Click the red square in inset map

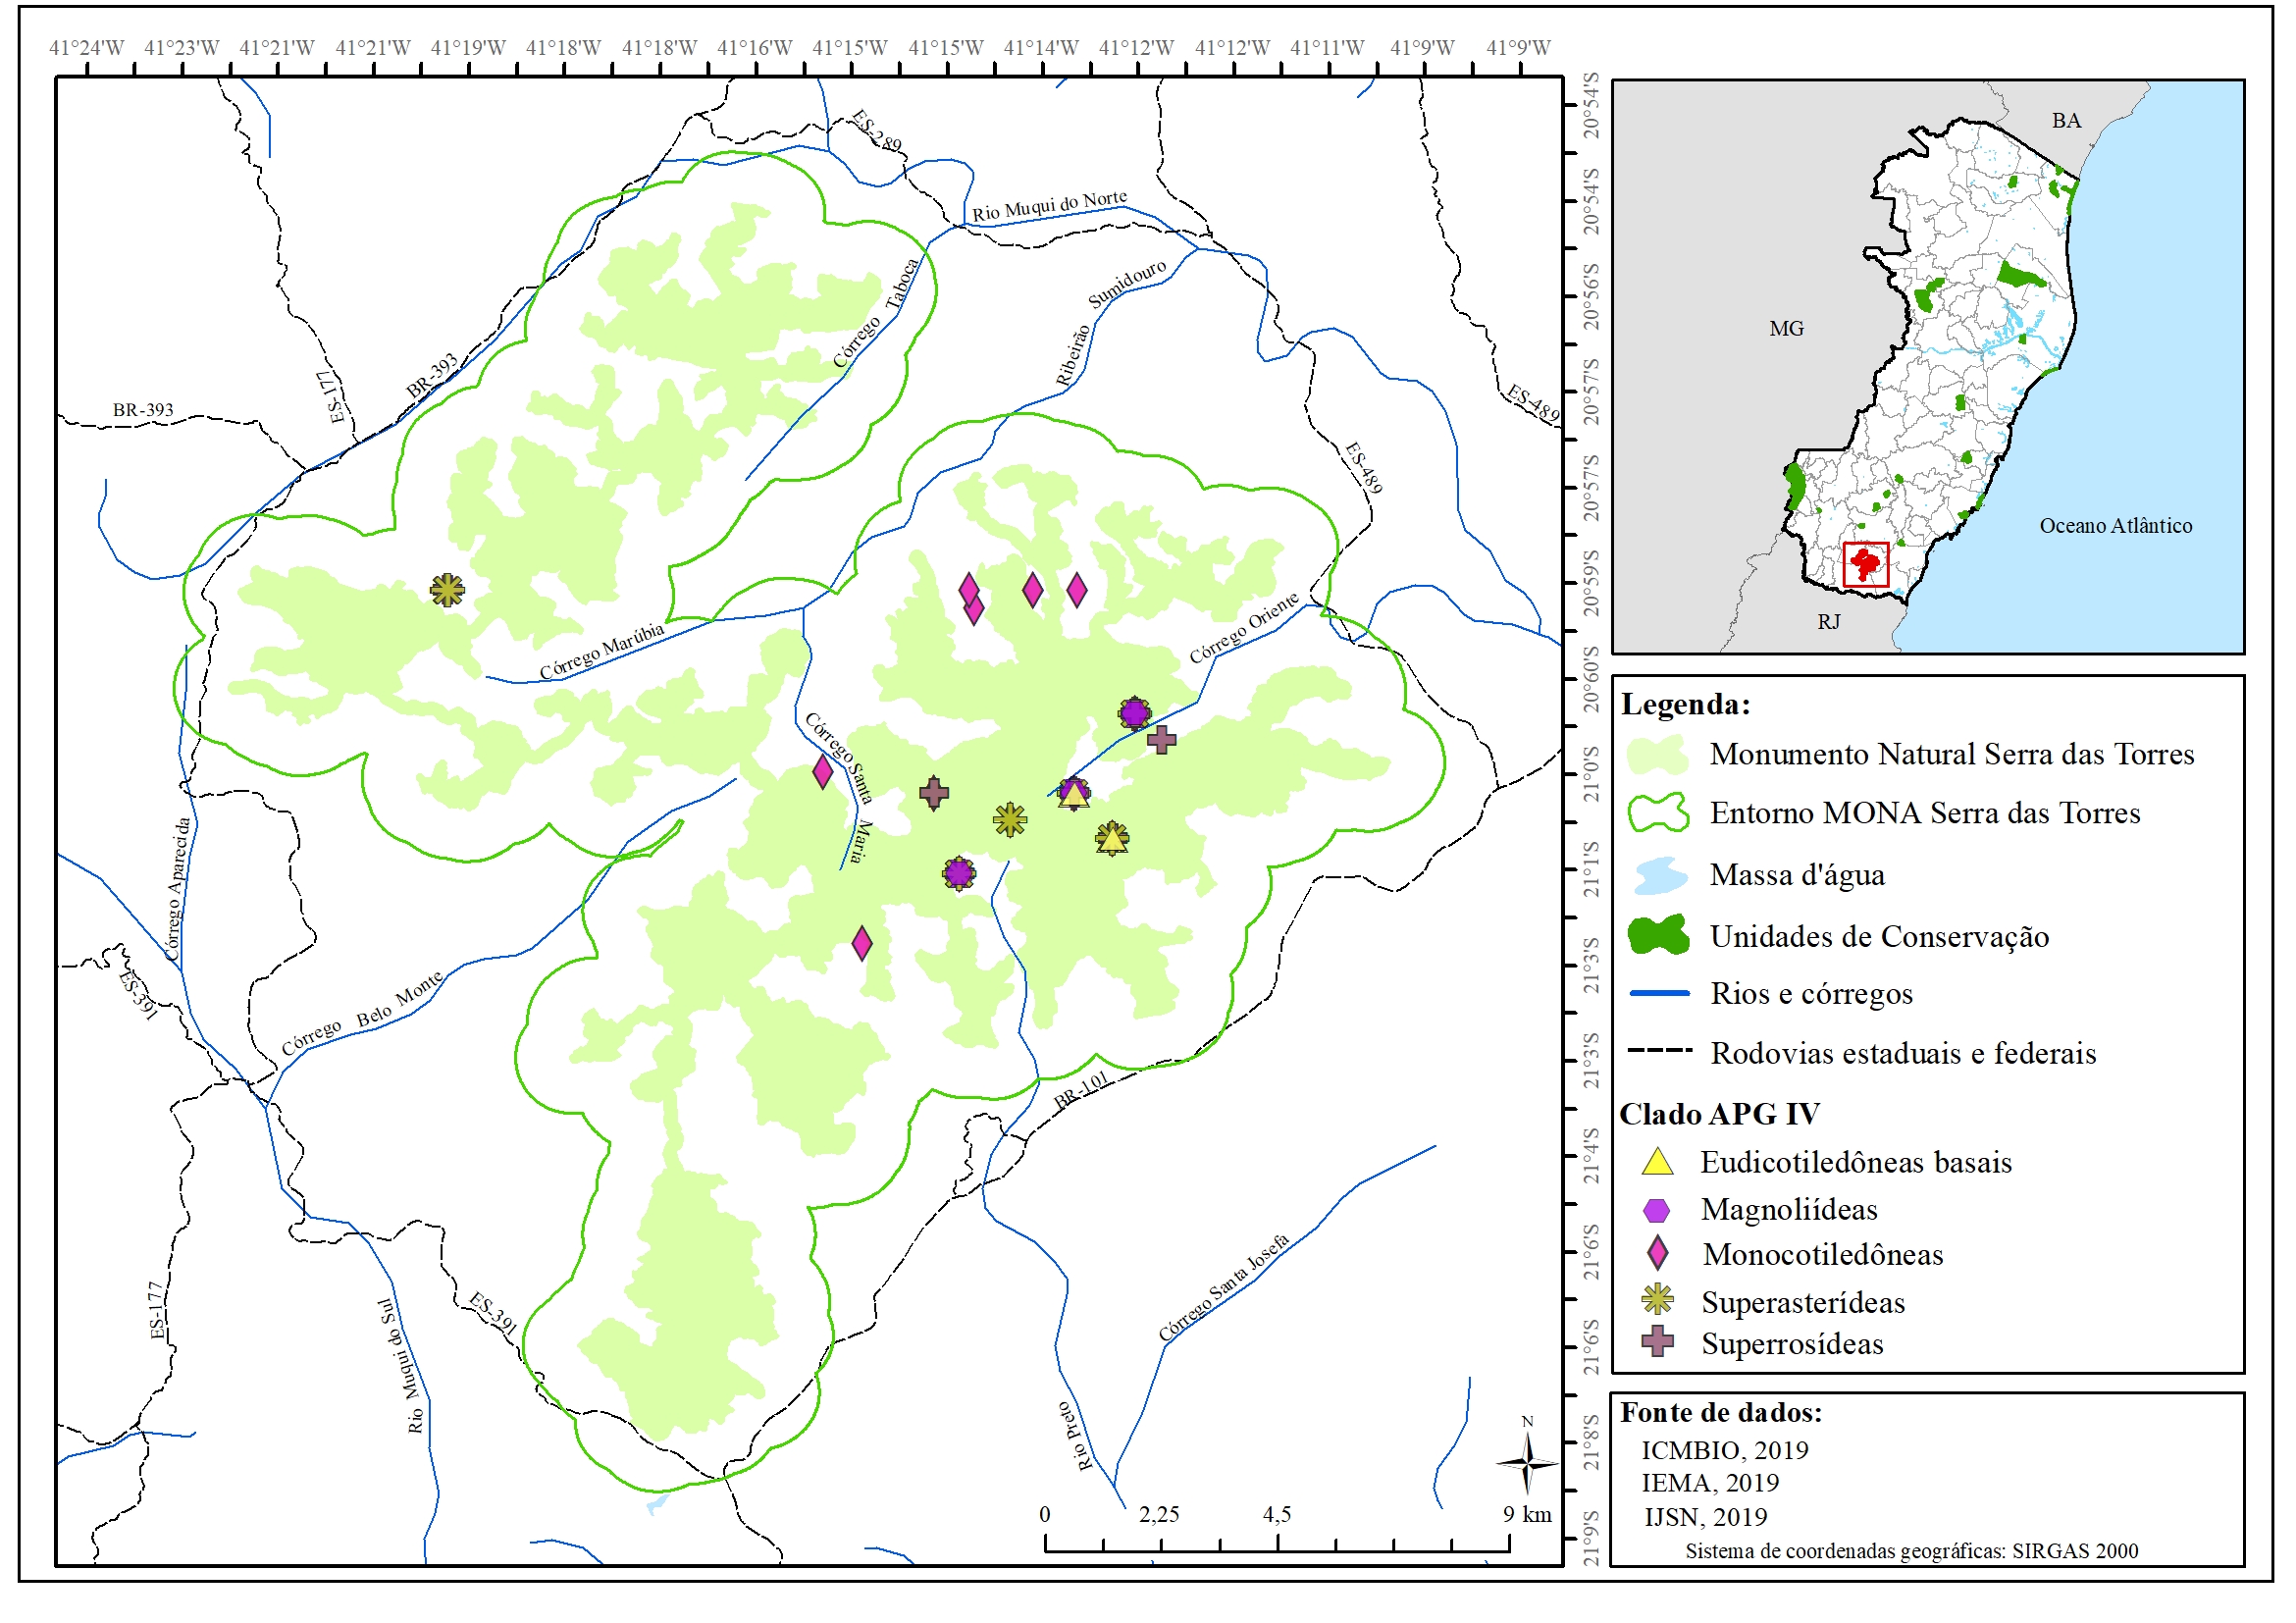[1865, 564]
